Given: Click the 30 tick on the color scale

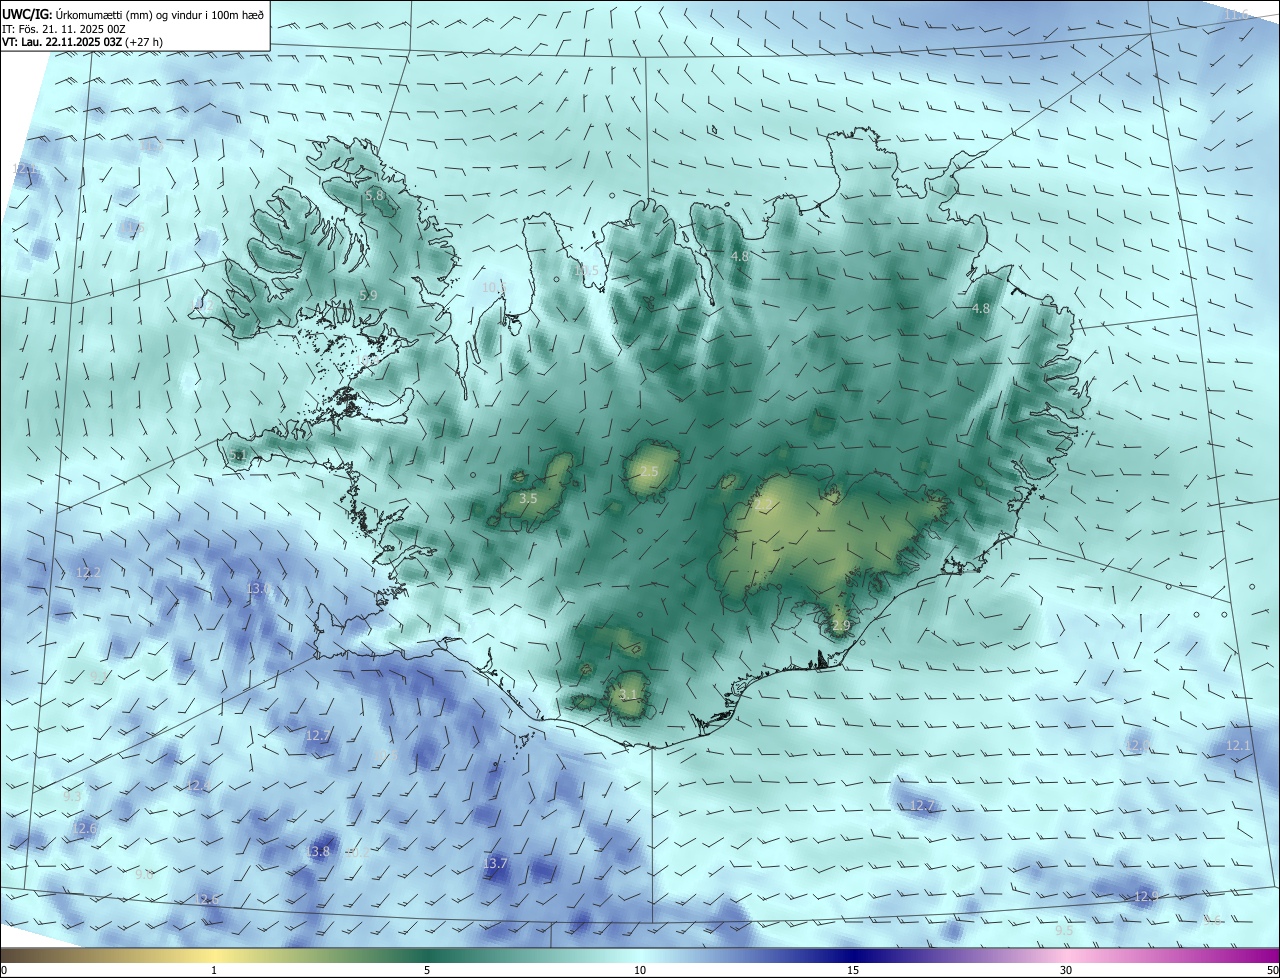Looking at the screenshot, I should 1066,970.
